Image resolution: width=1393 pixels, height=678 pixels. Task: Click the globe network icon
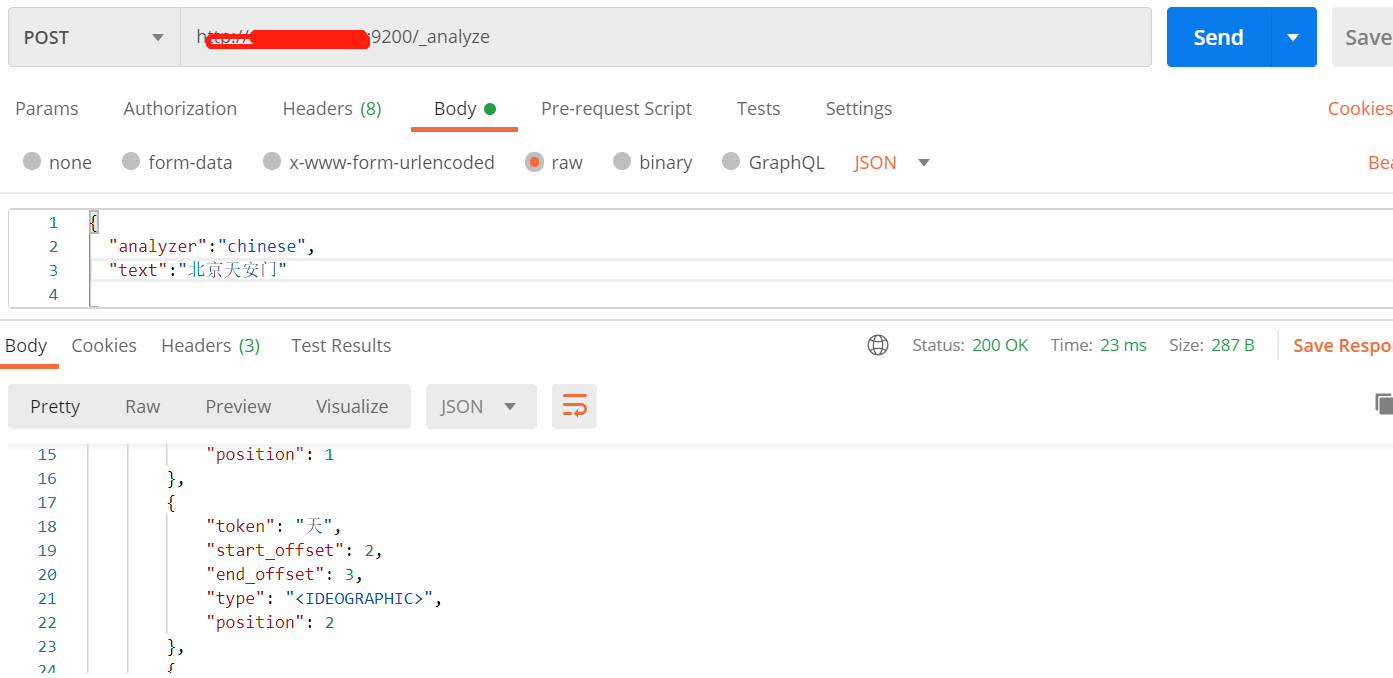pos(878,345)
